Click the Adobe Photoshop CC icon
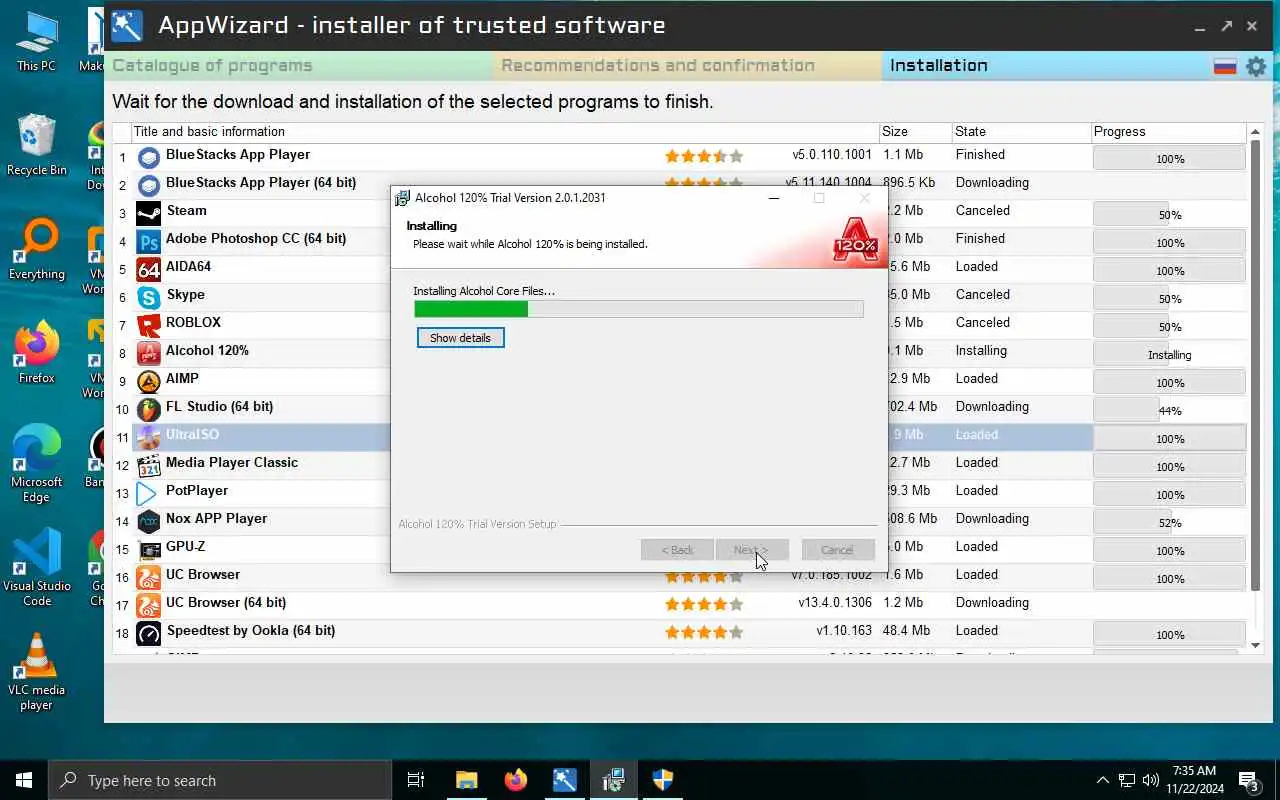Screen dimensions: 1280x800 [x=148, y=241]
